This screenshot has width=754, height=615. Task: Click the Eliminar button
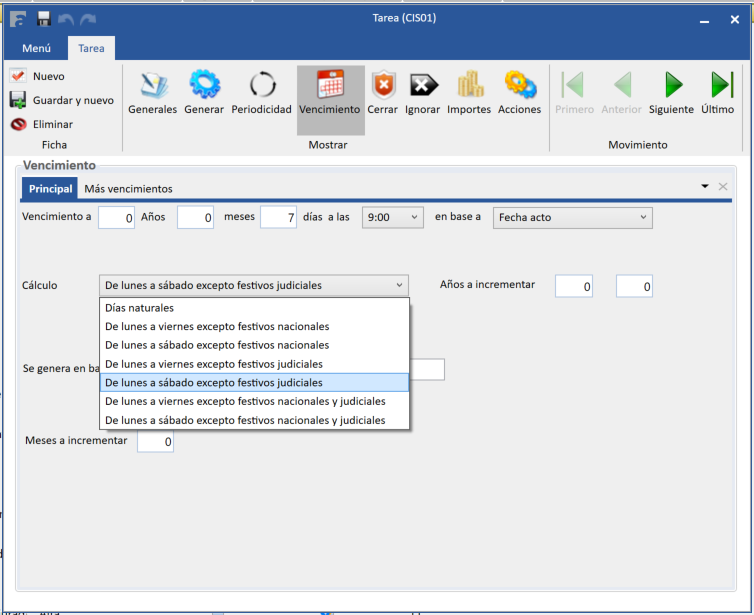coord(52,124)
